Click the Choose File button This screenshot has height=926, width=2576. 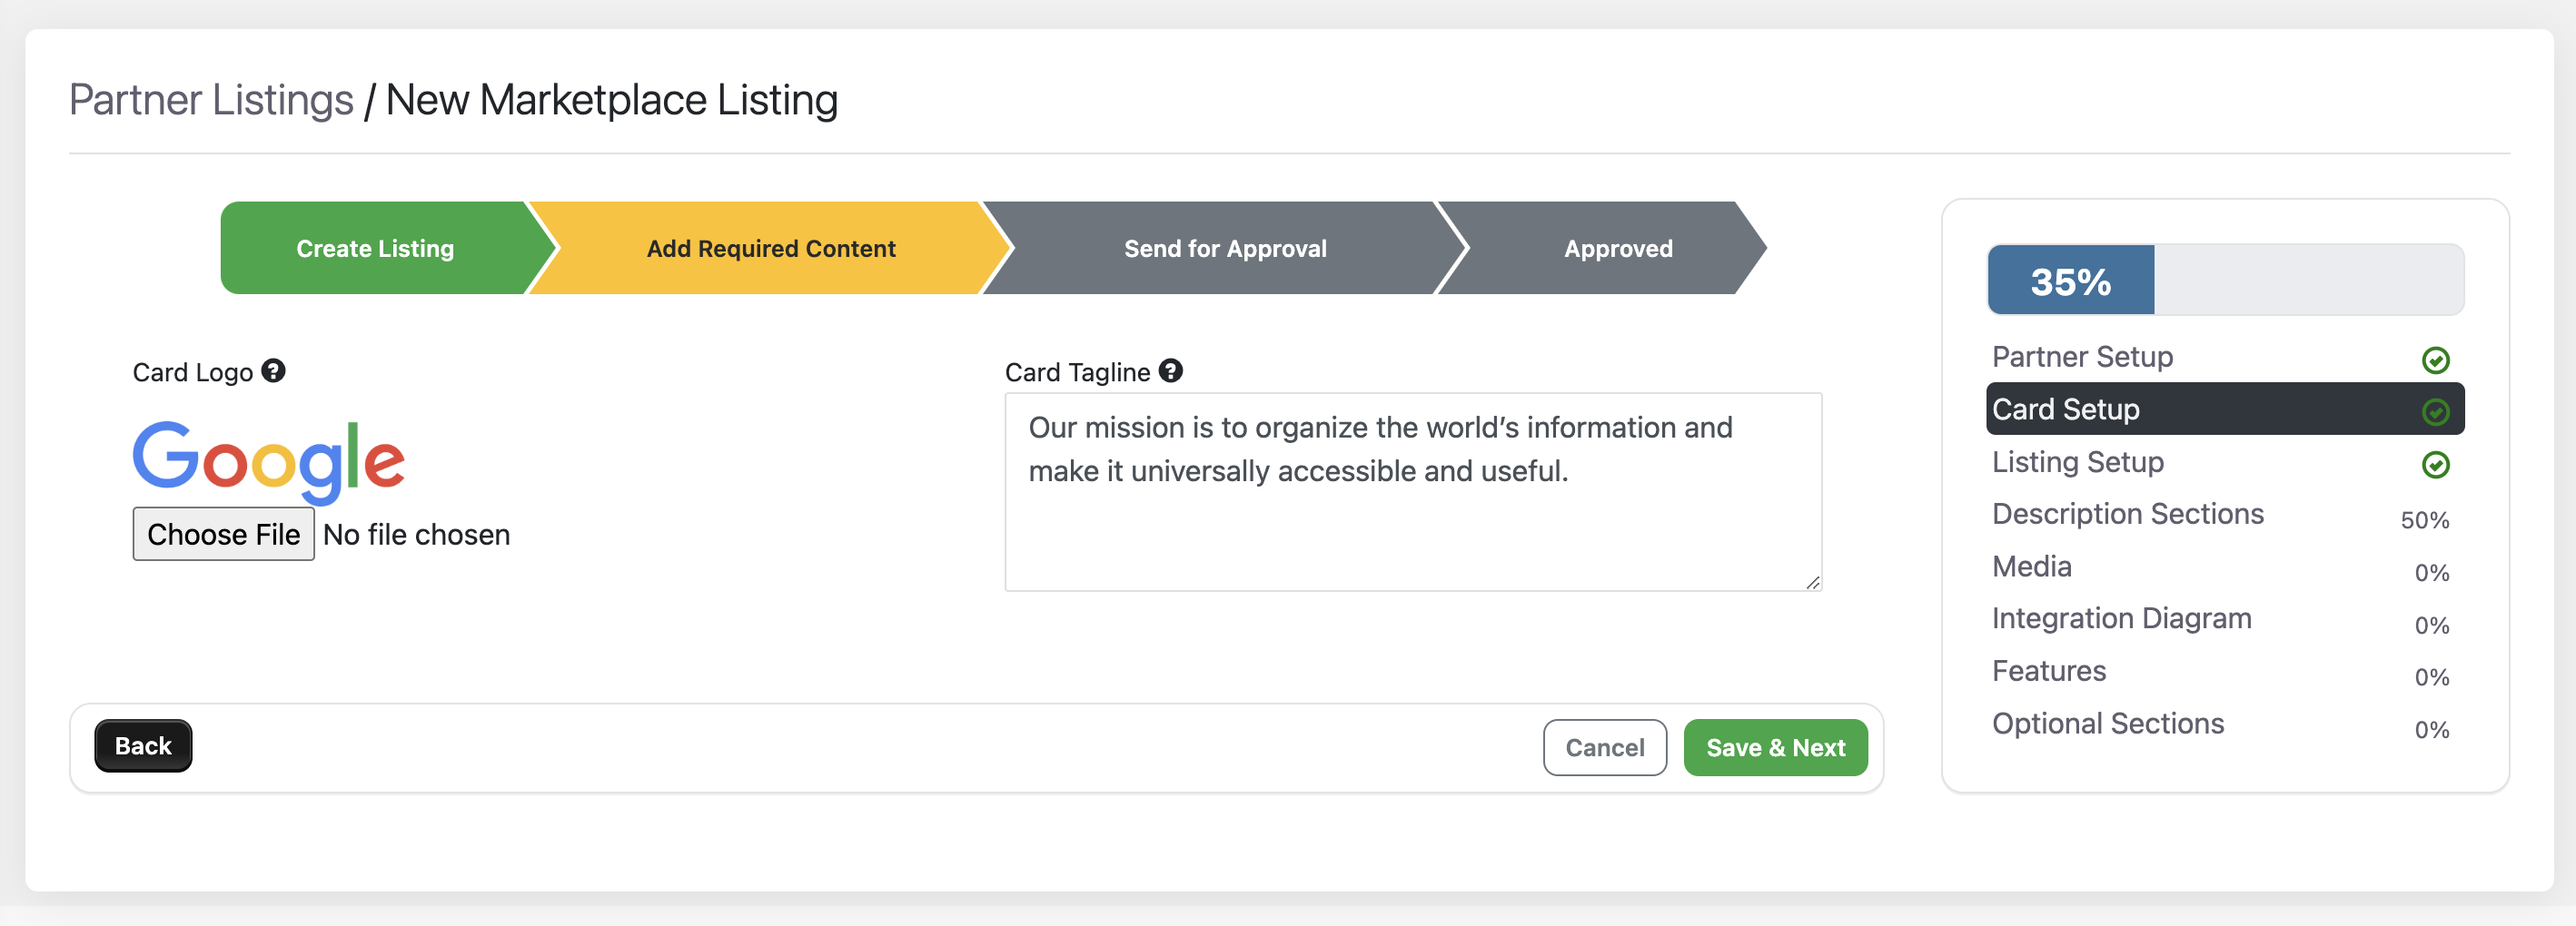pos(224,534)
